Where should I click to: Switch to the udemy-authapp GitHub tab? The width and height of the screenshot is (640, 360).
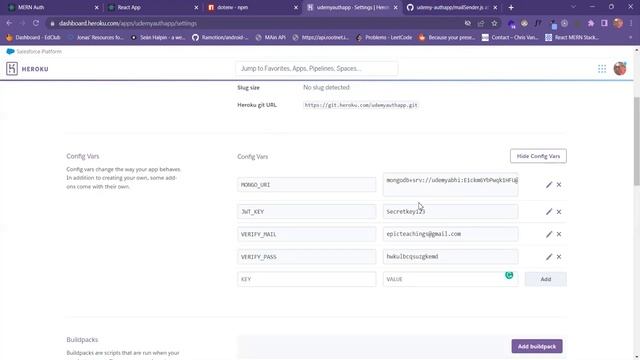[x=452, y=7]
